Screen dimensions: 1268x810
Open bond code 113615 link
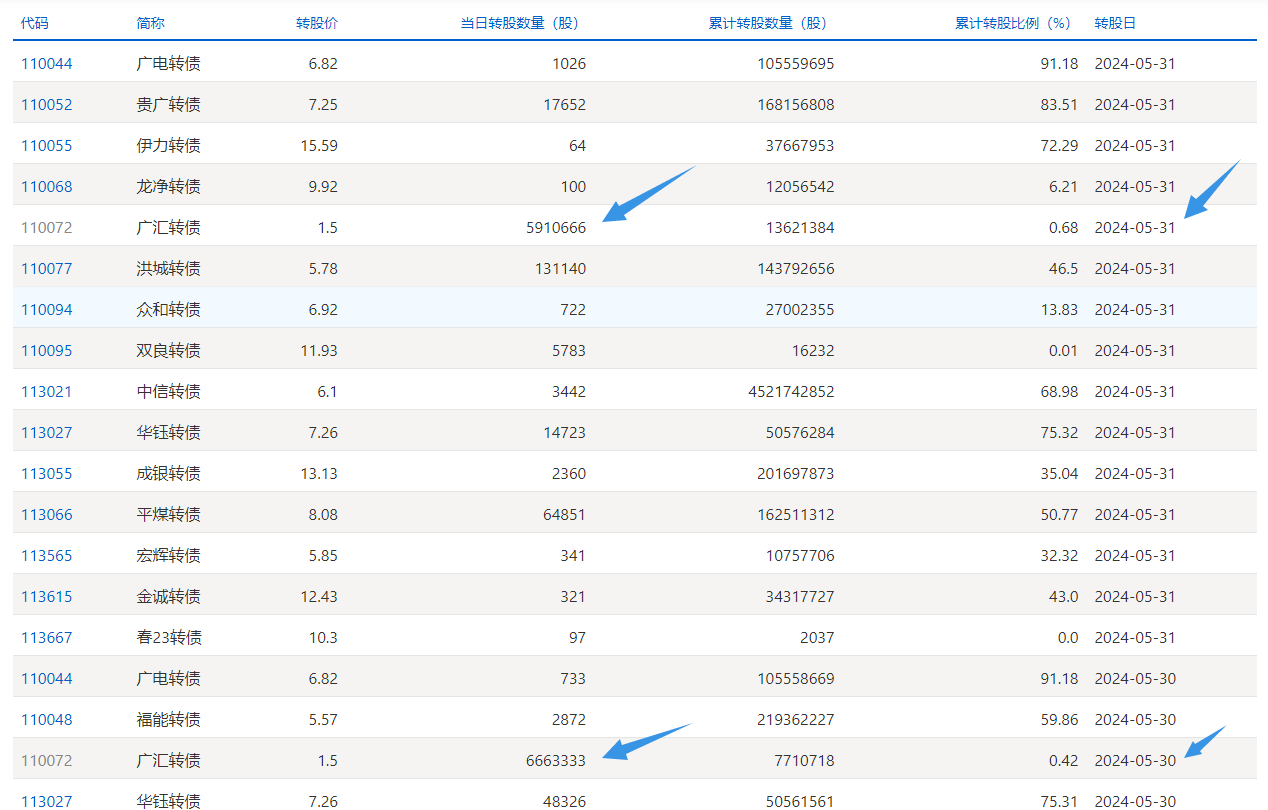click(x=47, y=597)
